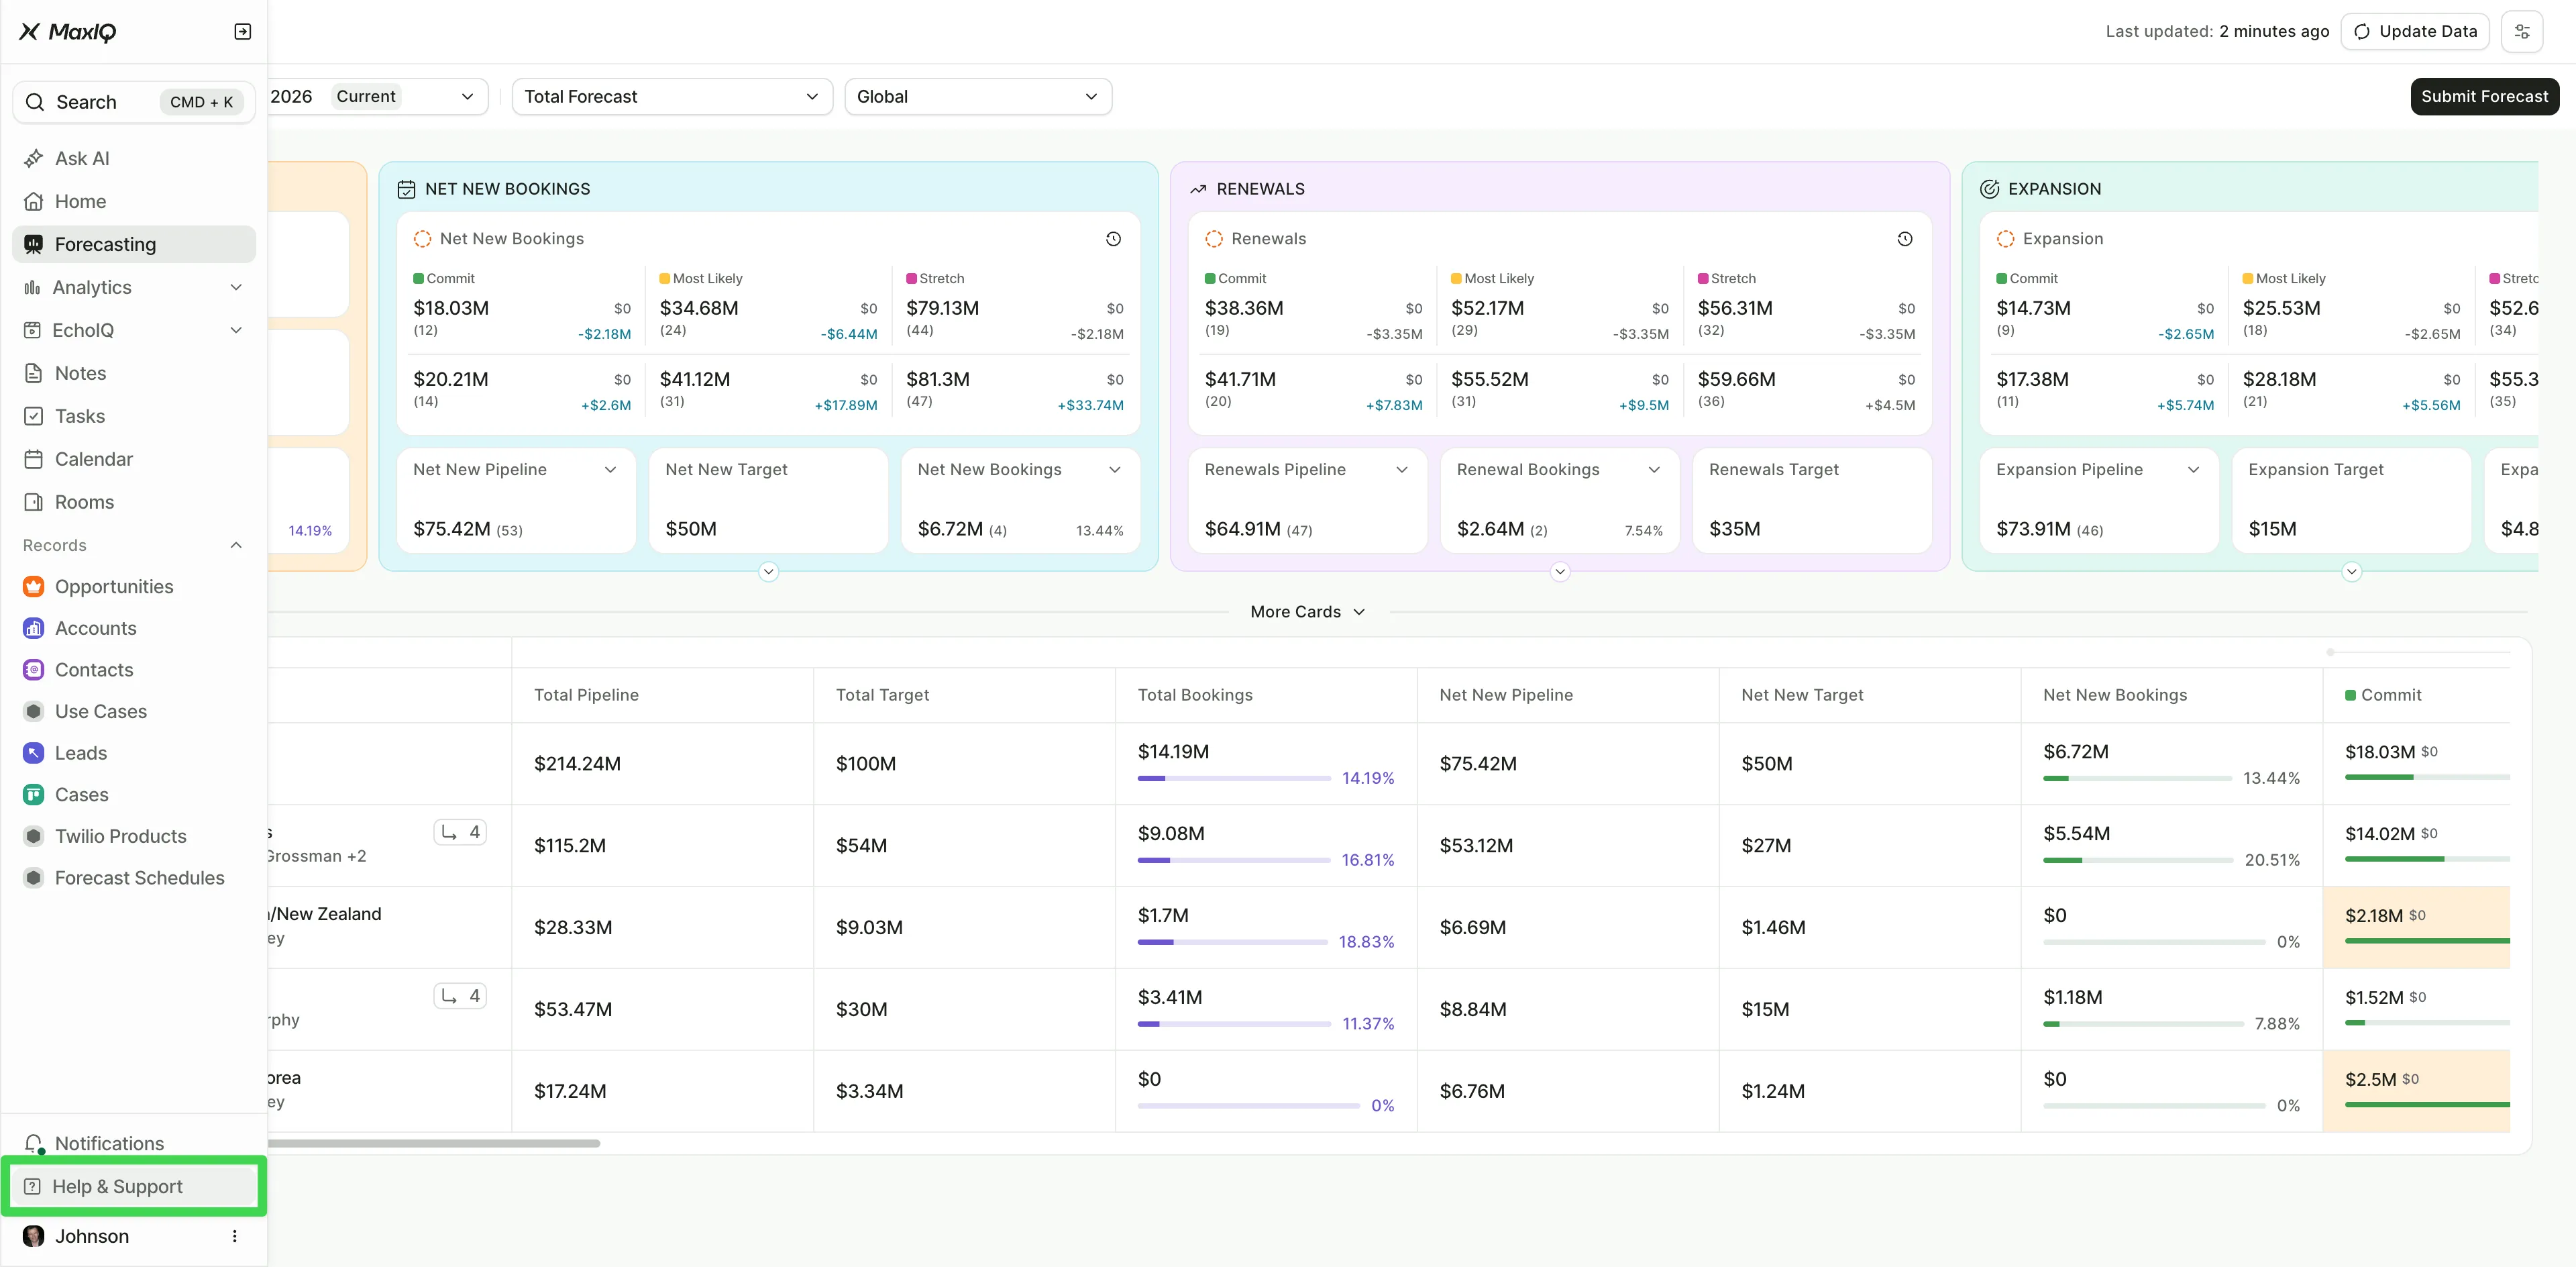Go to Home in the sidebar
Screen dimensions: 2576x1267
click(x=134, y=201)
